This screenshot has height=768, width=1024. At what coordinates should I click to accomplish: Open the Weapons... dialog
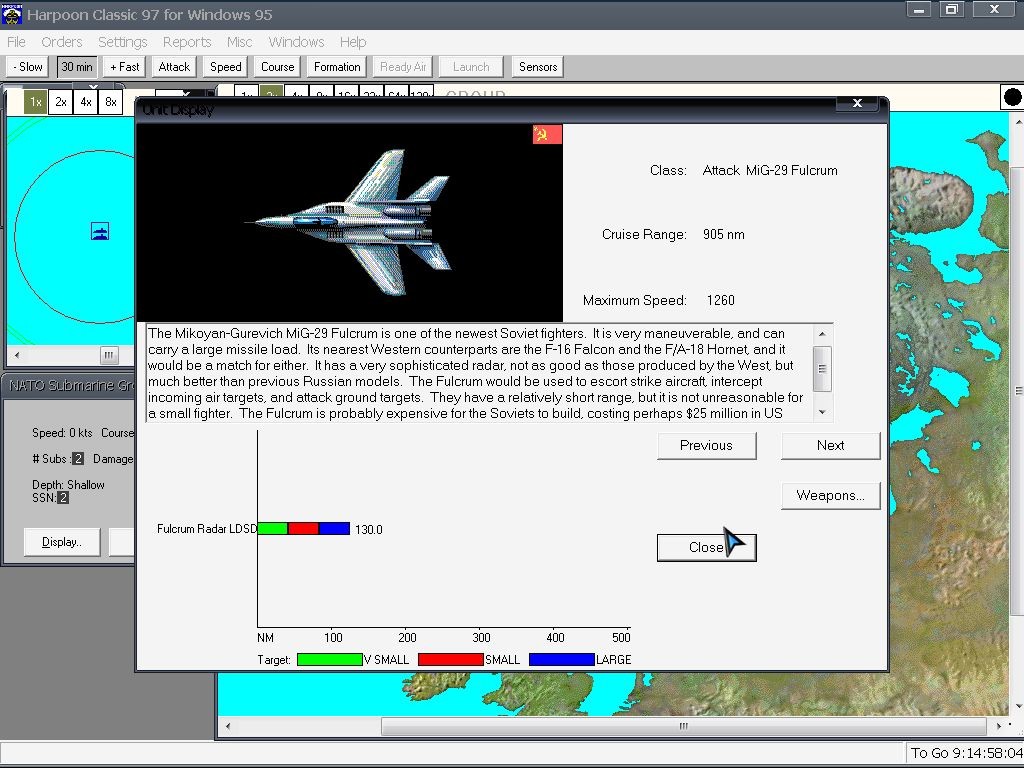coord(831,496)
